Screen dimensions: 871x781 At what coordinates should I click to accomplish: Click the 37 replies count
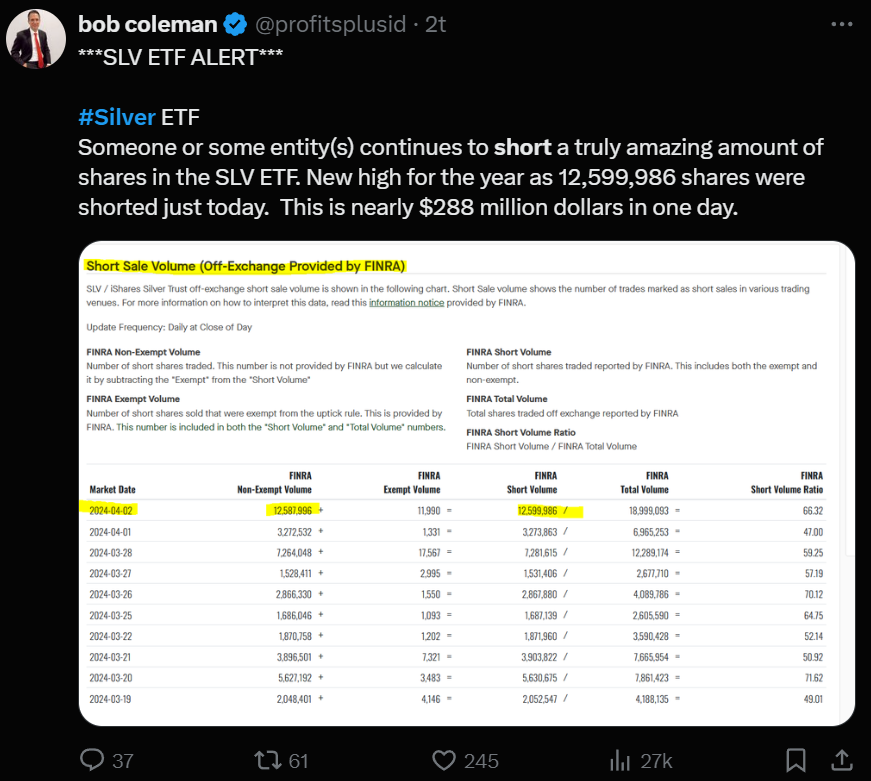(123, 761)
